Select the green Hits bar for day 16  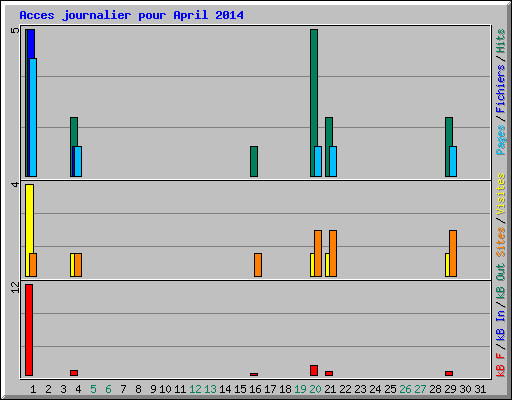click(254, 161)
